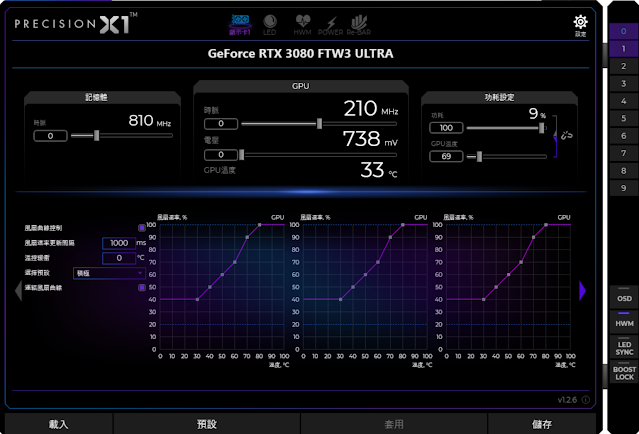Select profile slot 4
The height and width of the screenshot is (434, 639).
(x=624, y=101)
